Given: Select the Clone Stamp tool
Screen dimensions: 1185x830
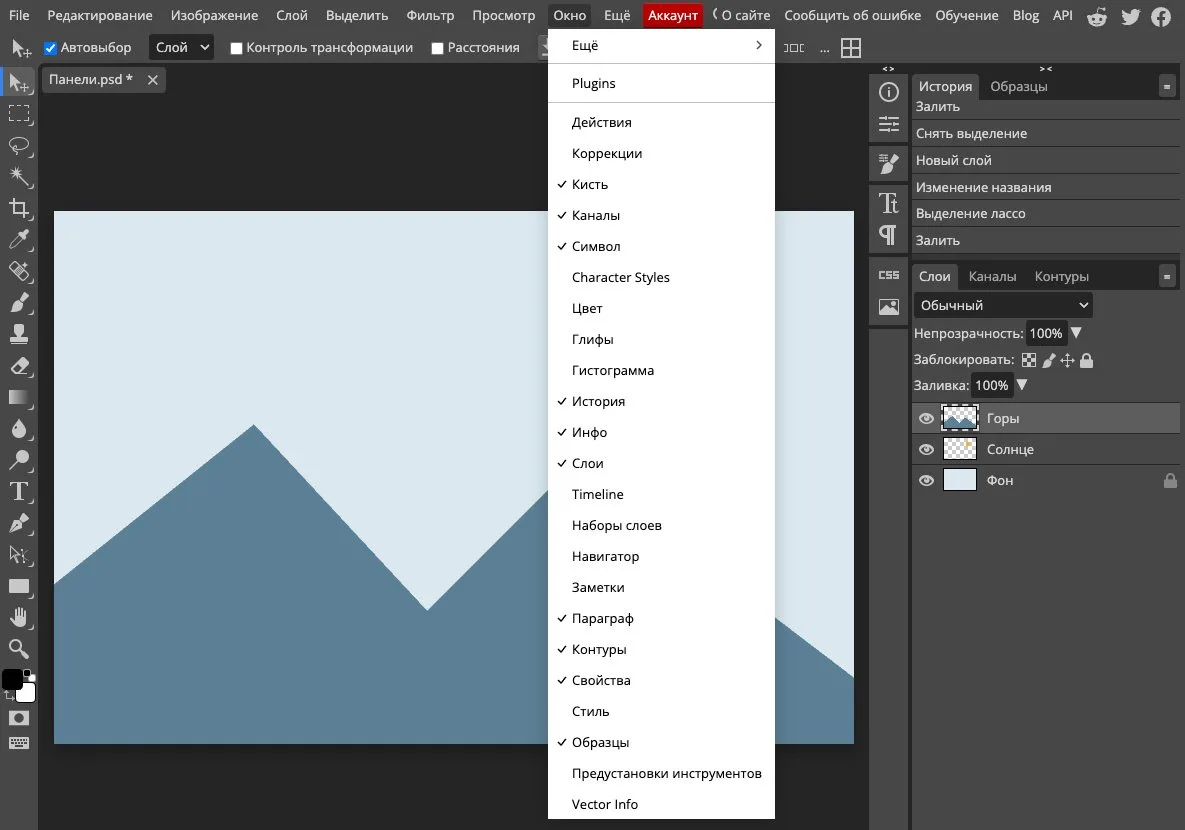Looking at the screenshot, I should tap(19, 334).
